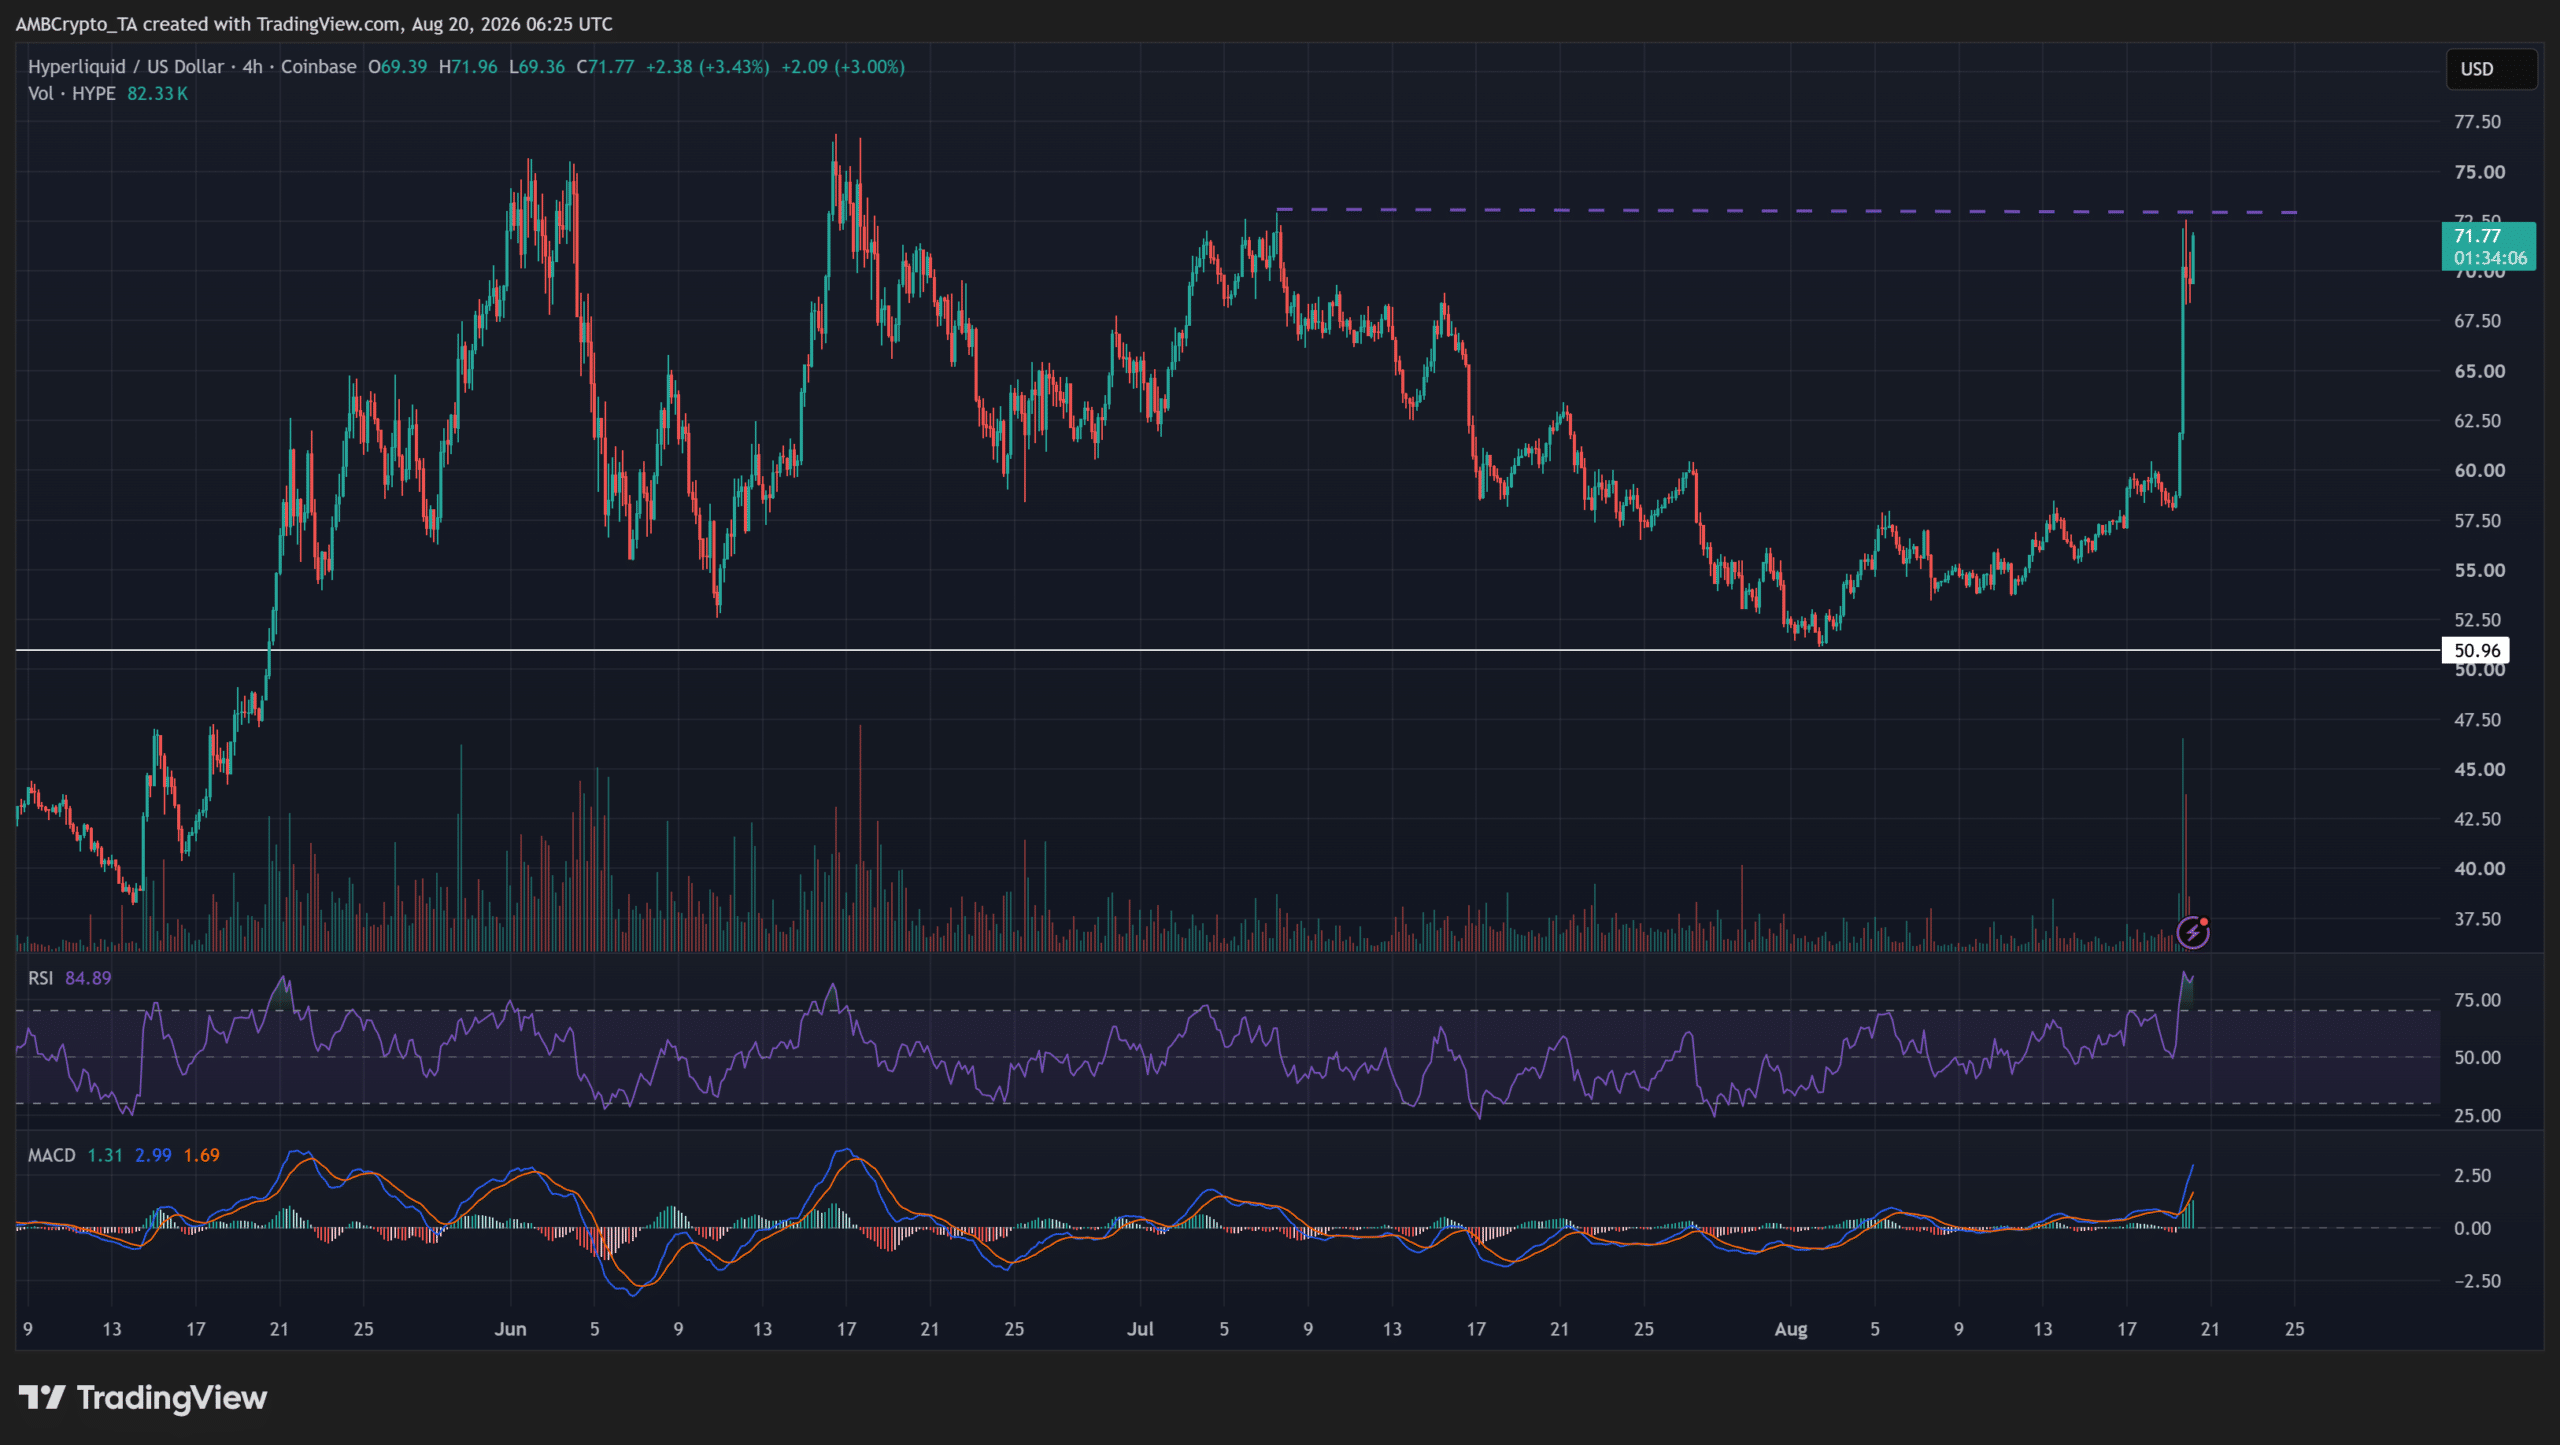Image resolution: width=2560 pixels, height=1445 pixels.
Task: Click the volume value 82.33 K
Action: pos(157,94)
